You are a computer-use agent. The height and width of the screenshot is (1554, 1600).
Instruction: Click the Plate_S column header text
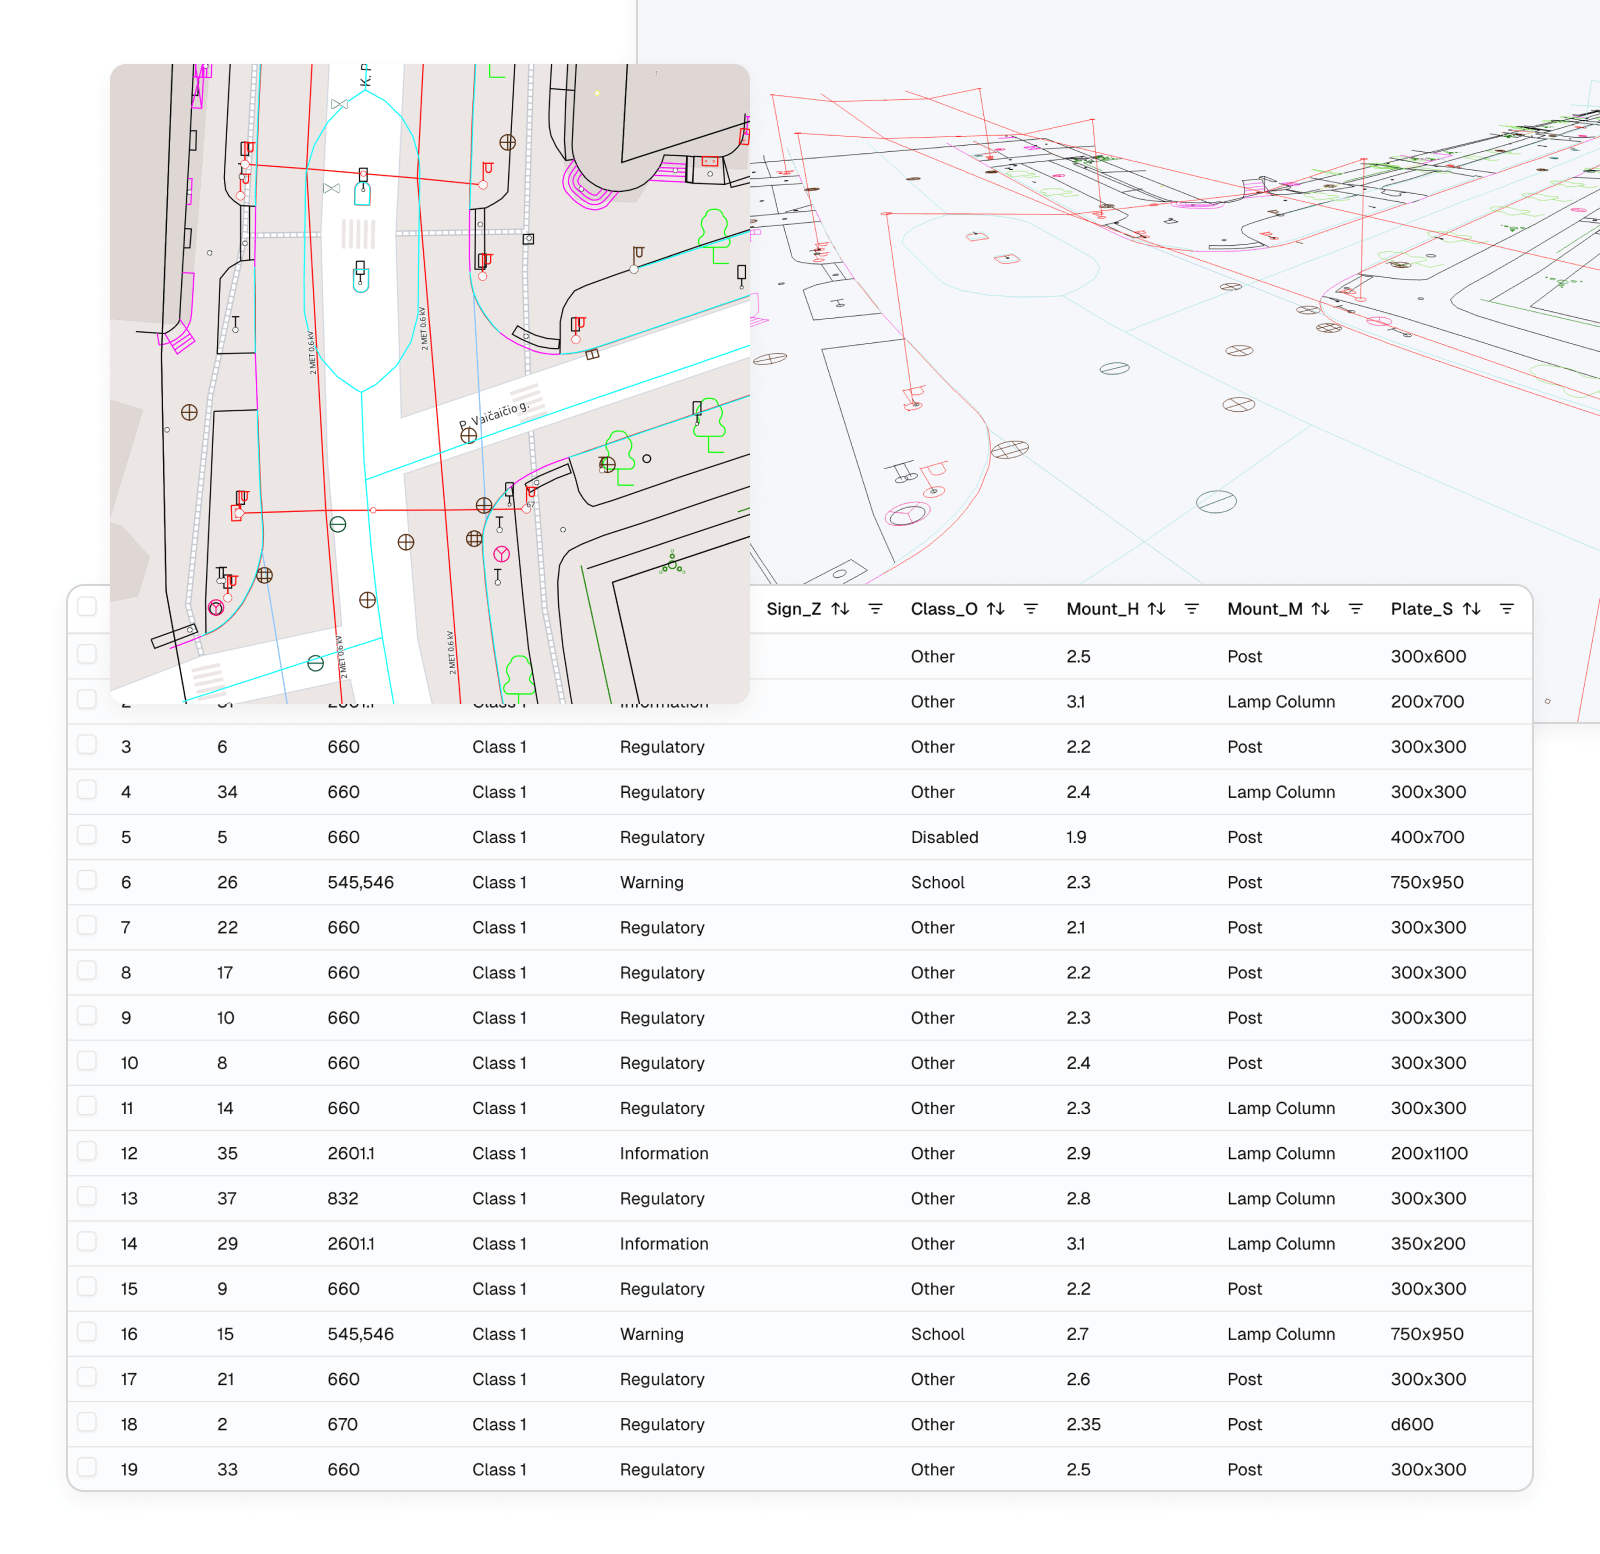point(1421,609)
